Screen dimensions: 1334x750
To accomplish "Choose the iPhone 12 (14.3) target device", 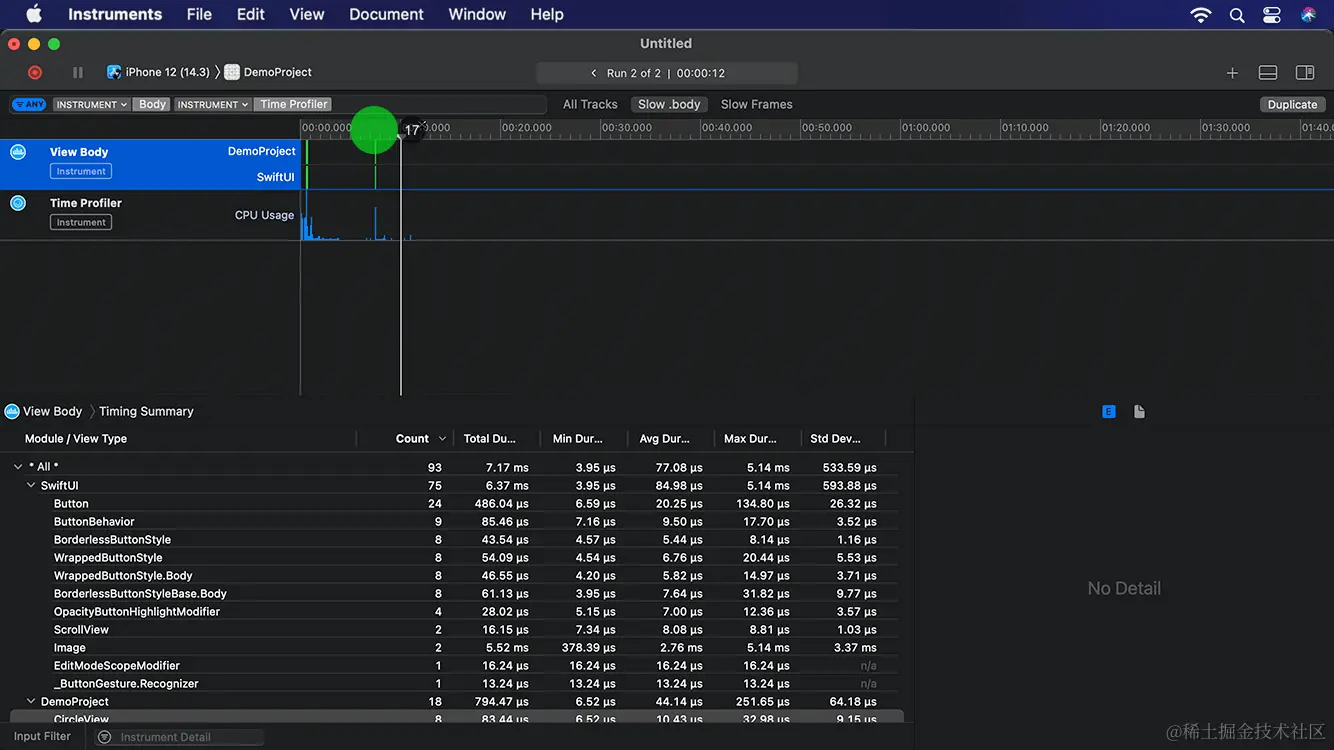I will click(x=167, y=72).
